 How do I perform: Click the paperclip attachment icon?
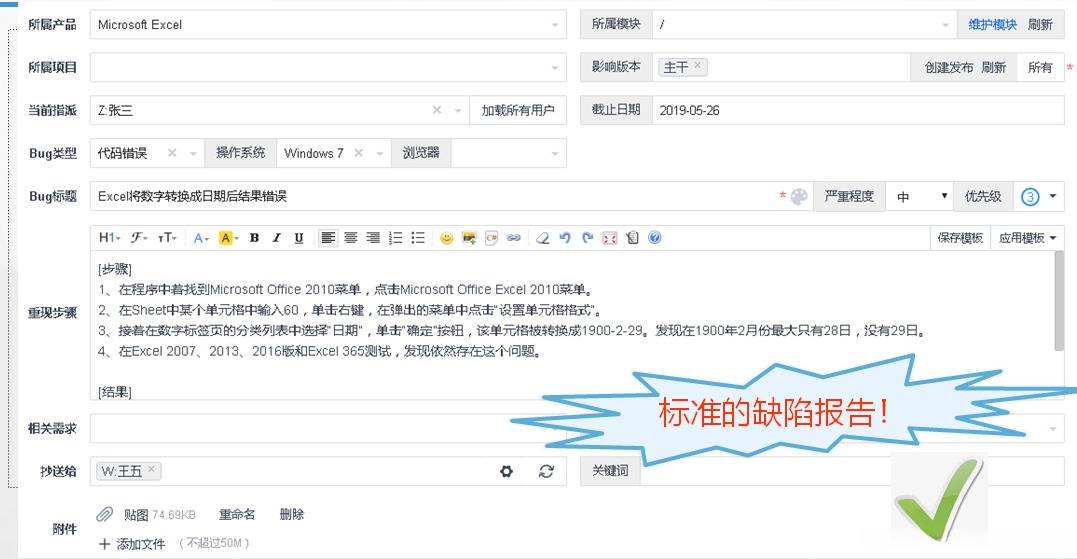coord(104,514)
